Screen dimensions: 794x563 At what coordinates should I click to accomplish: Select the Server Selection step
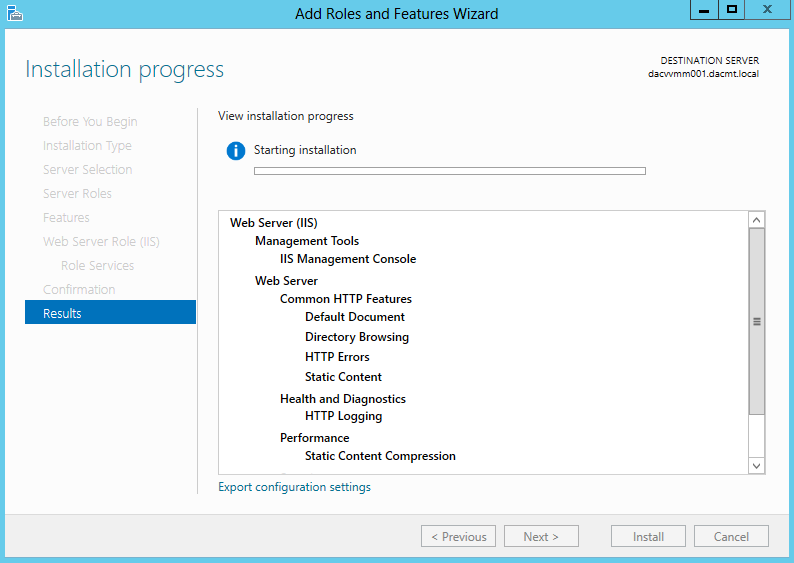tap(88, 170)
